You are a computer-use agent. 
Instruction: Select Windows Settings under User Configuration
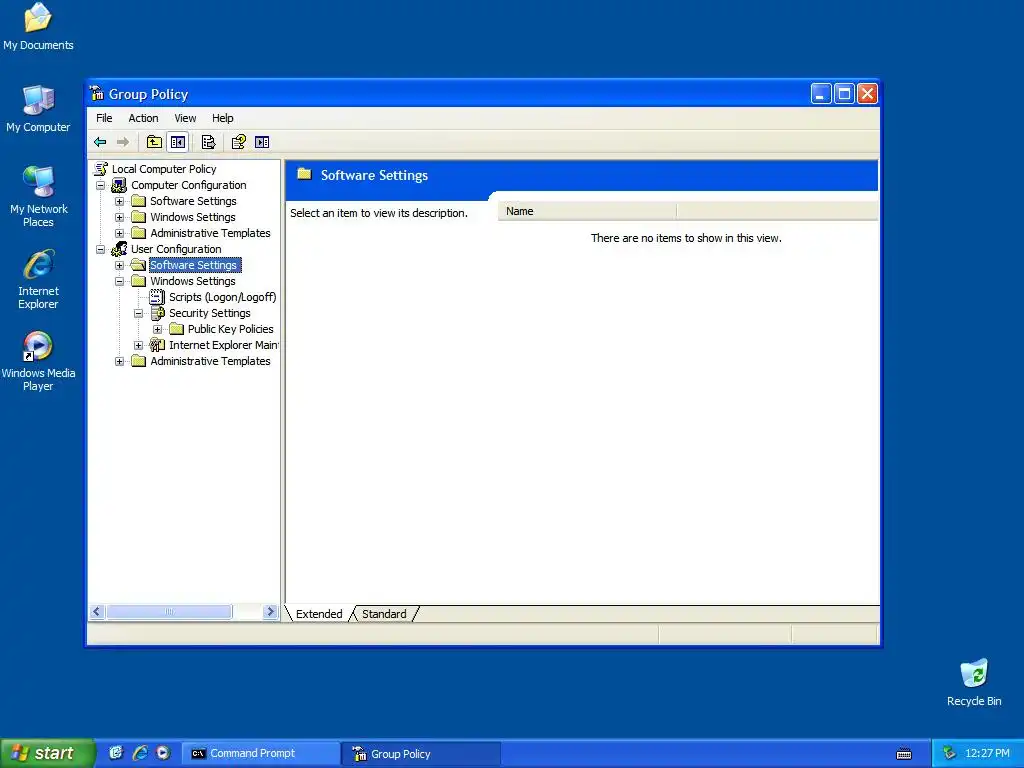[x=193, y=281]
